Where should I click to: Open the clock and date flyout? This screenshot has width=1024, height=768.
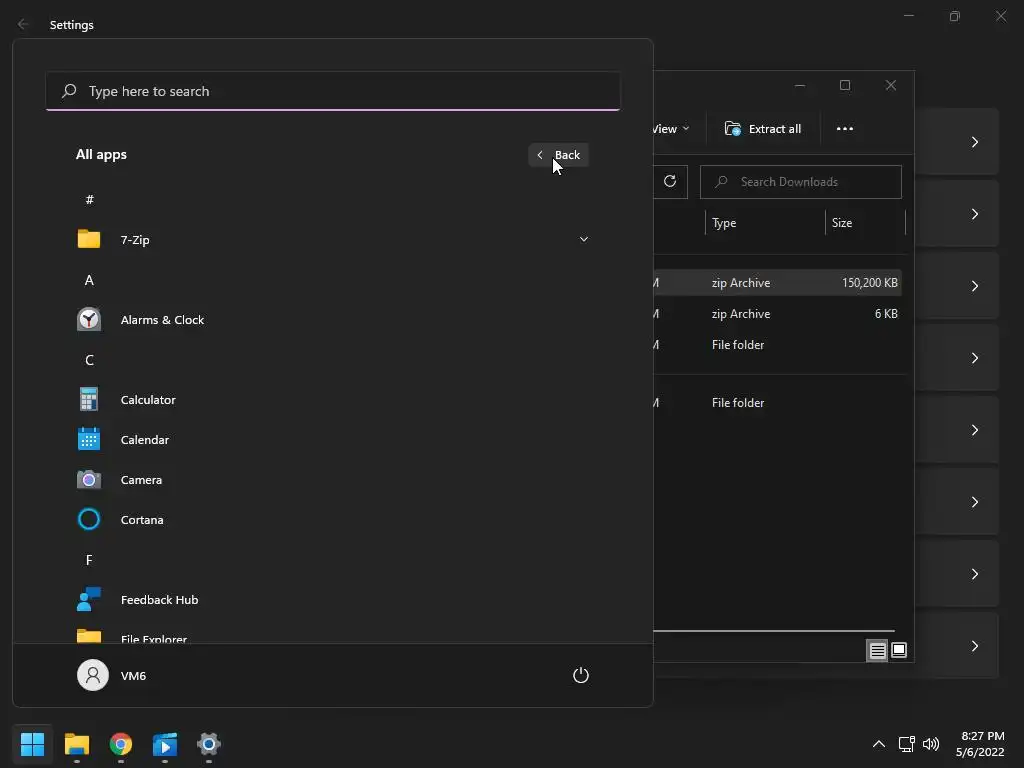click(980, 744)
